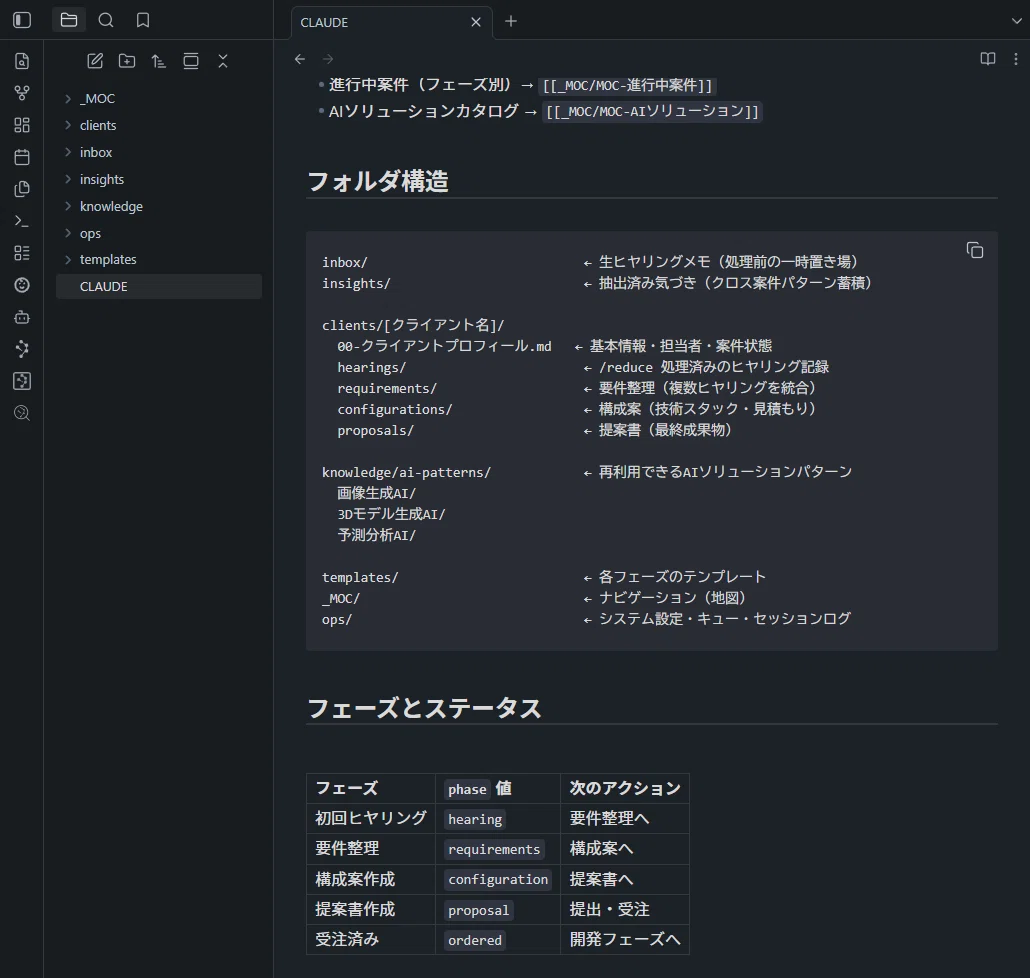Screen dimensions: 1030x978
Task: Open the search pane
Action: 106,20
